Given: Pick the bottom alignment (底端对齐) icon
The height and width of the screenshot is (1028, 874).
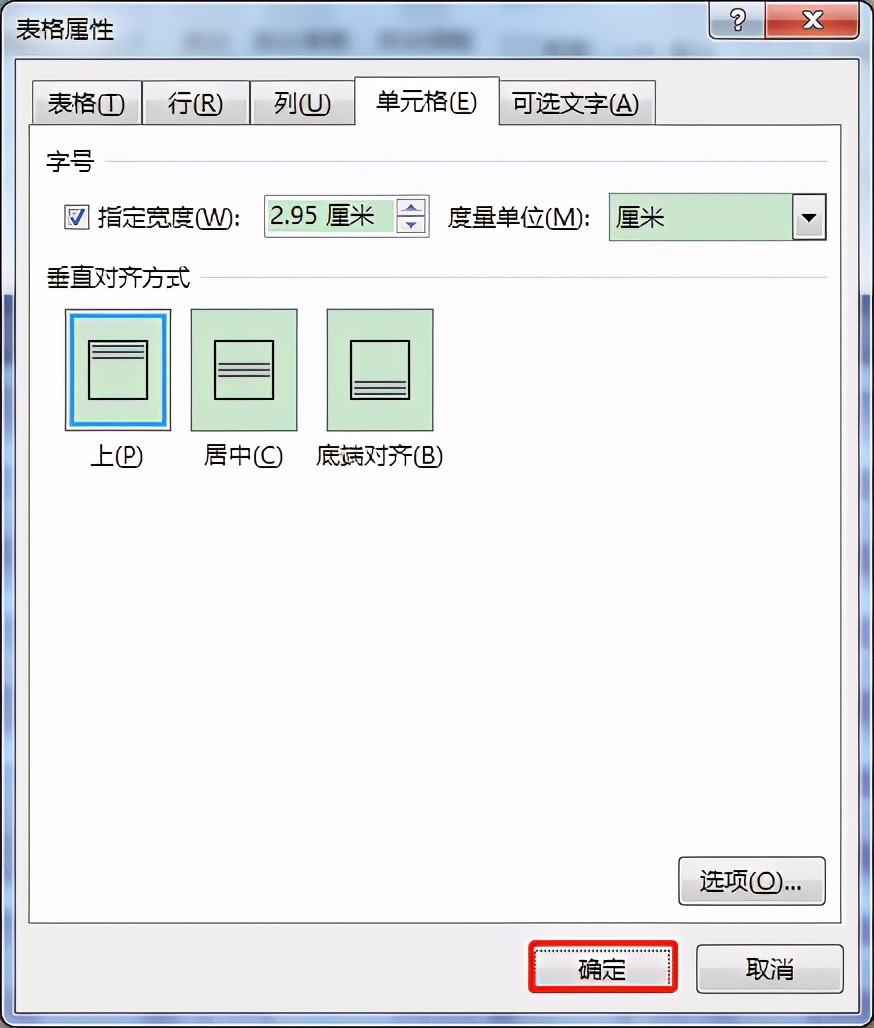Looking at the screenshot, I should coord(380,370).
